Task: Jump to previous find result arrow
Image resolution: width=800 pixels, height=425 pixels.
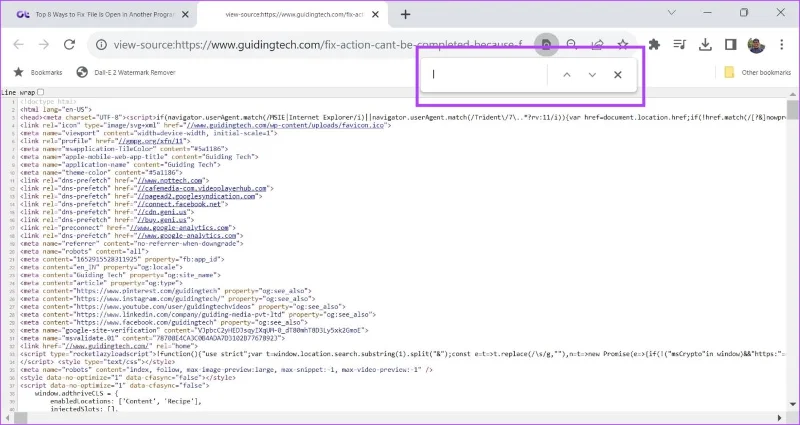Action: click(x=566, y=75)
